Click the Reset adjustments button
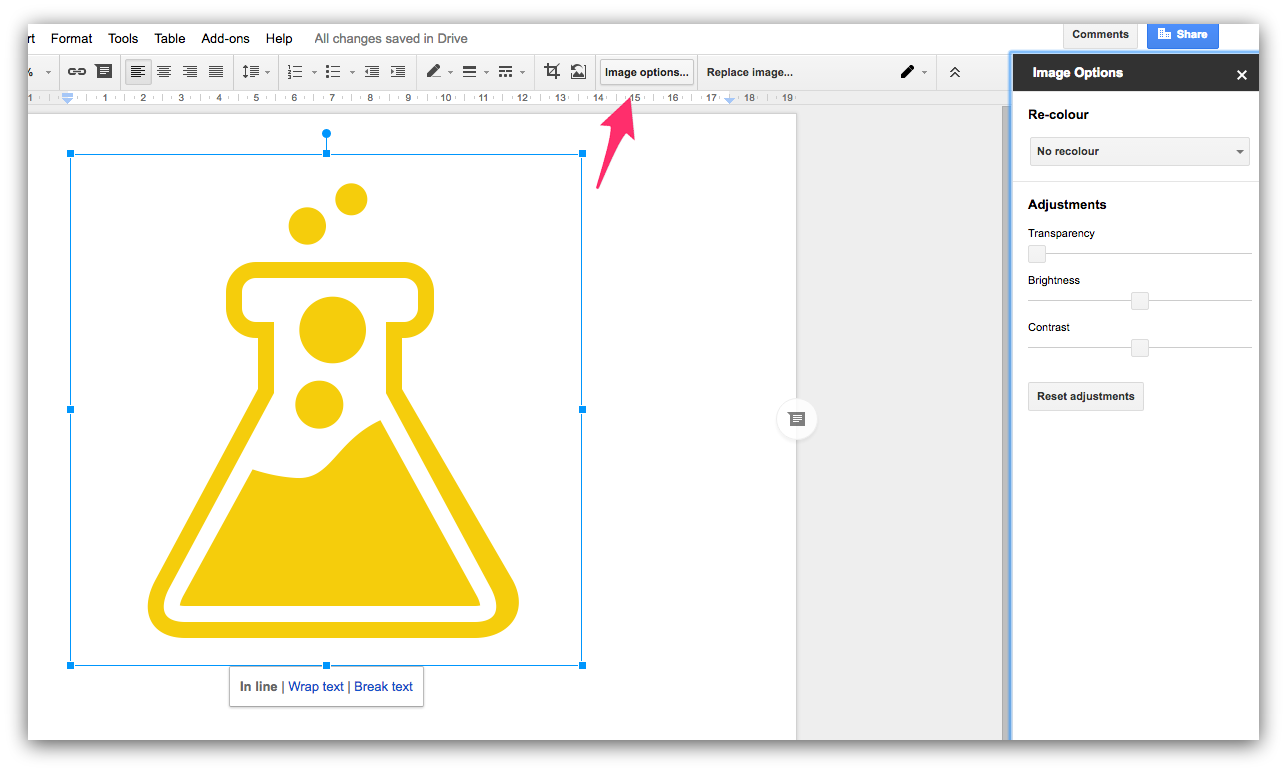Image resolution: width=1287 pixels, height=772 pixels. [x=1085, y=396]
